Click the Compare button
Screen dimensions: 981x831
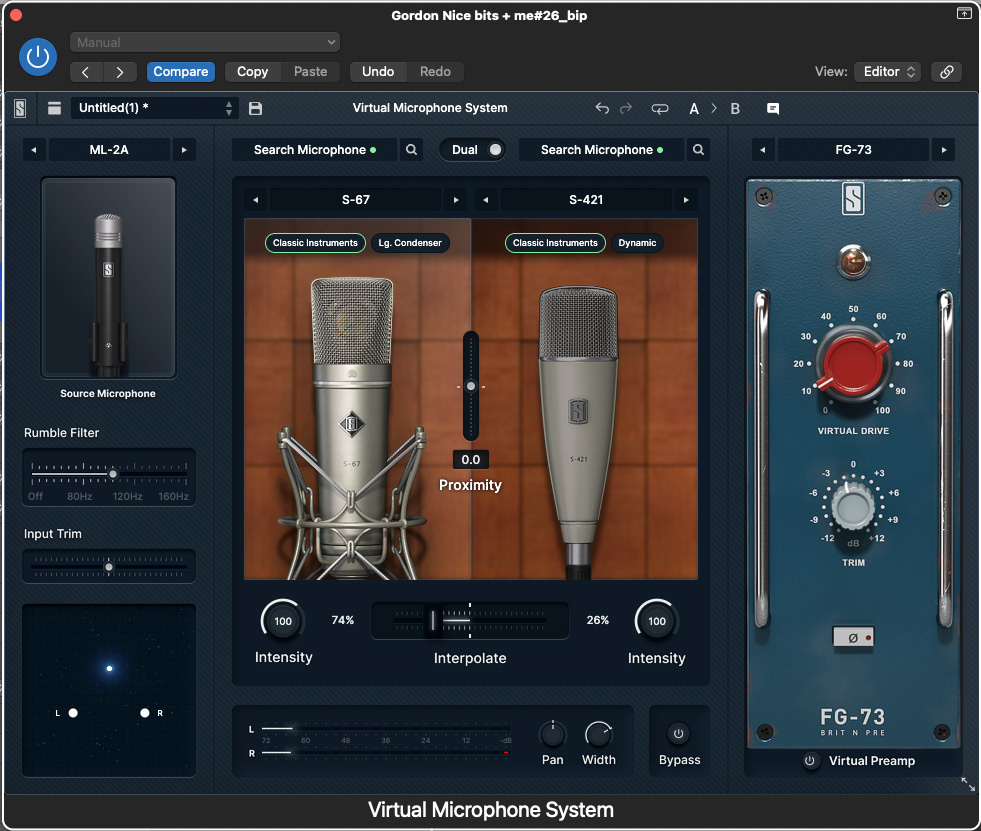pyautogui.click(x=181, y=72)
